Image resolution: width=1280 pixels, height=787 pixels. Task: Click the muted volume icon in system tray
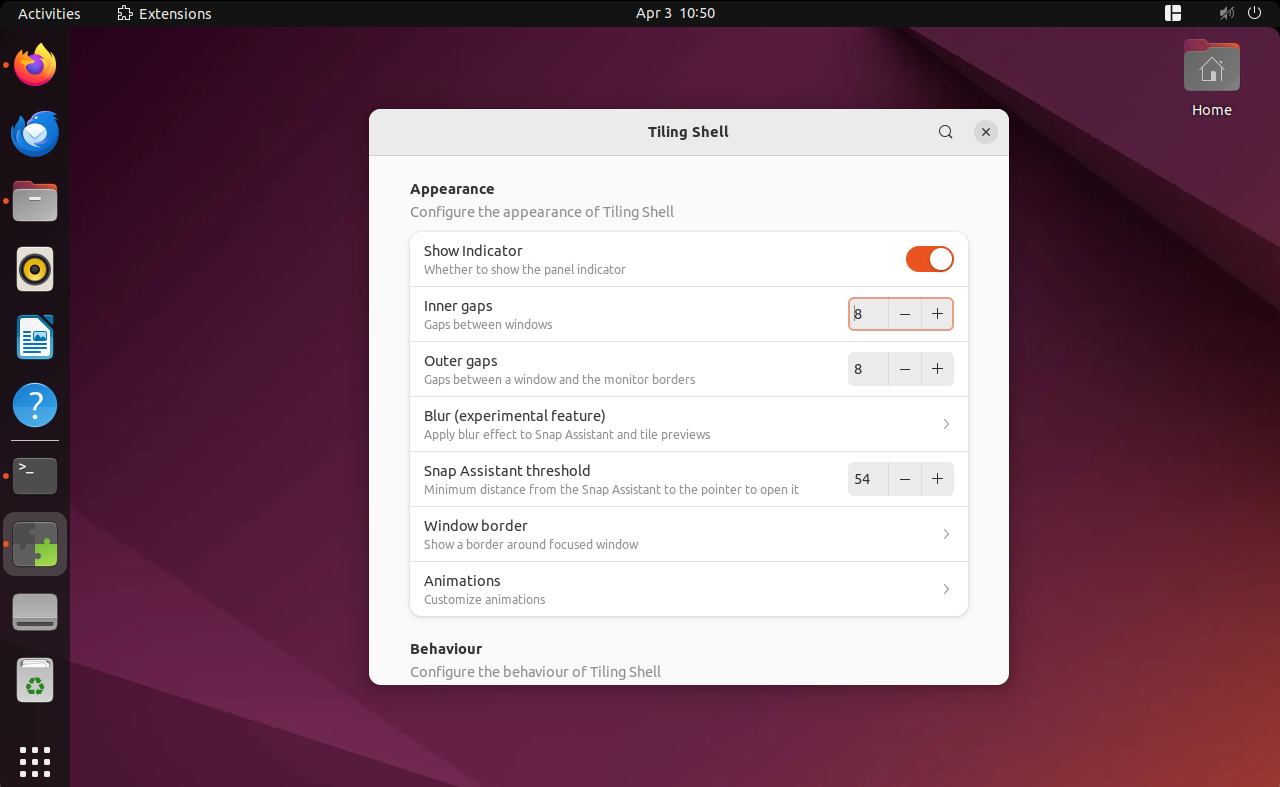(x=1227, y=13)
